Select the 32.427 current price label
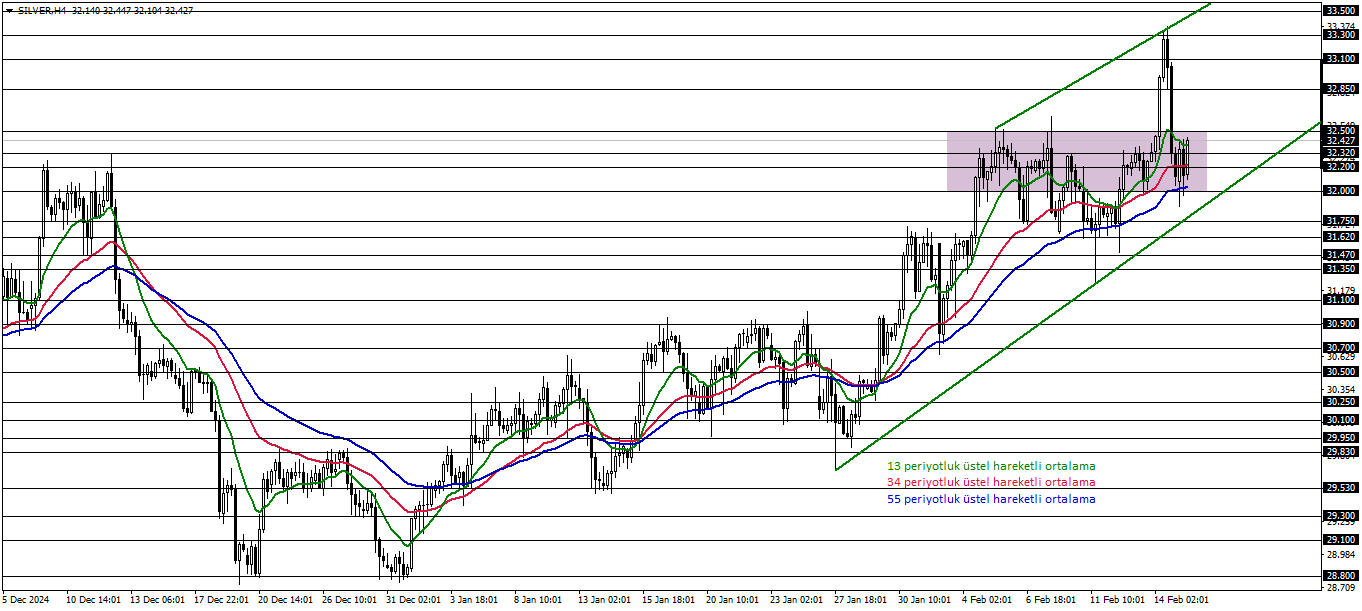This screenshot has width=1362, height=611. pyautogui.click(x=1340, y=141)
